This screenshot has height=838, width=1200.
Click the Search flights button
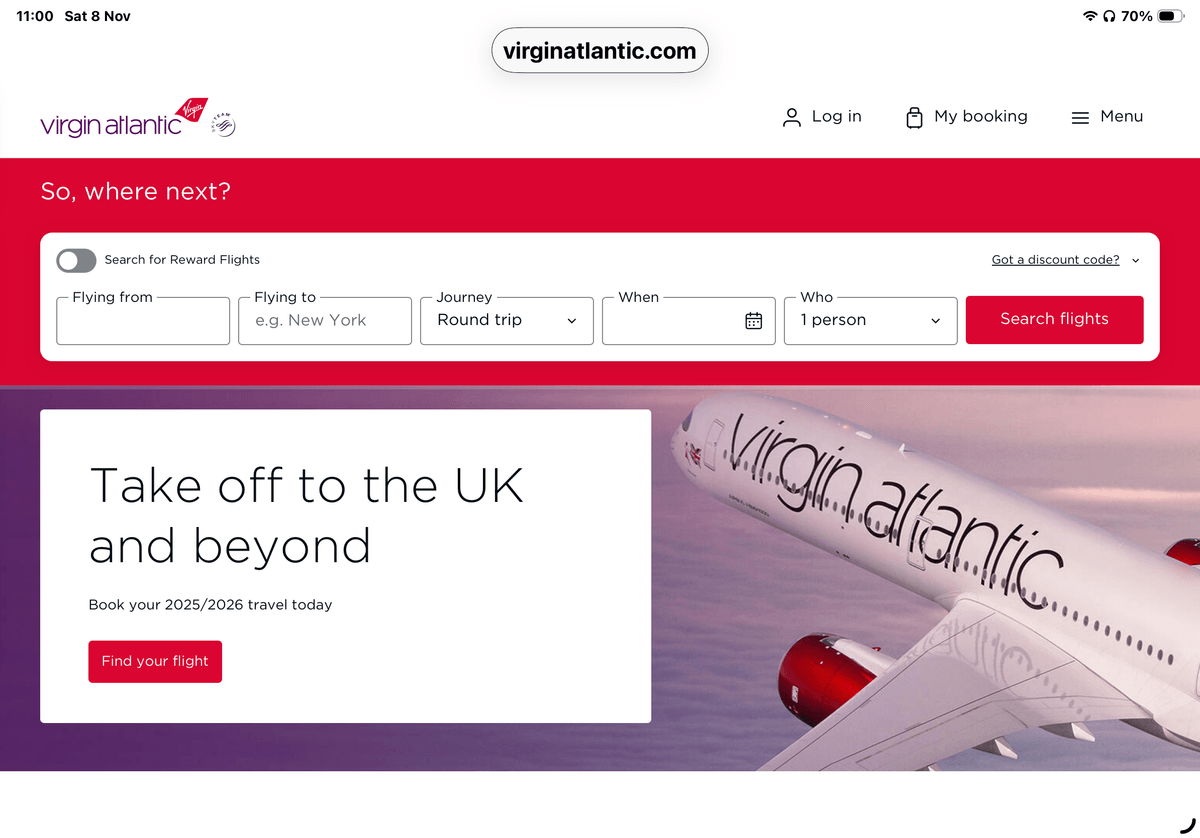tap(1054, 320)
